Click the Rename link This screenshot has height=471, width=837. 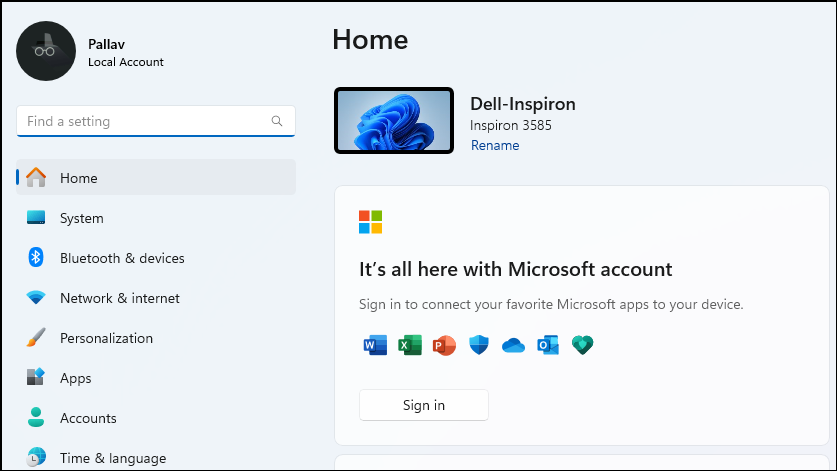495,145
